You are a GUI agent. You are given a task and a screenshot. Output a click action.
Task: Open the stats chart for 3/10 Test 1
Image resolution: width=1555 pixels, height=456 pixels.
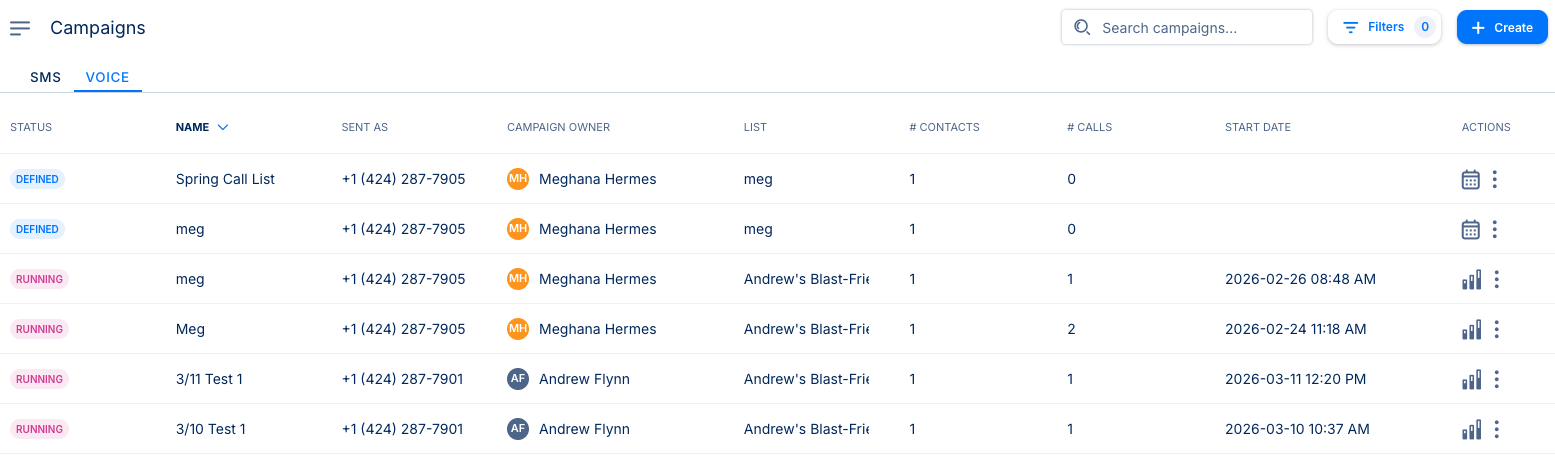1471,430
